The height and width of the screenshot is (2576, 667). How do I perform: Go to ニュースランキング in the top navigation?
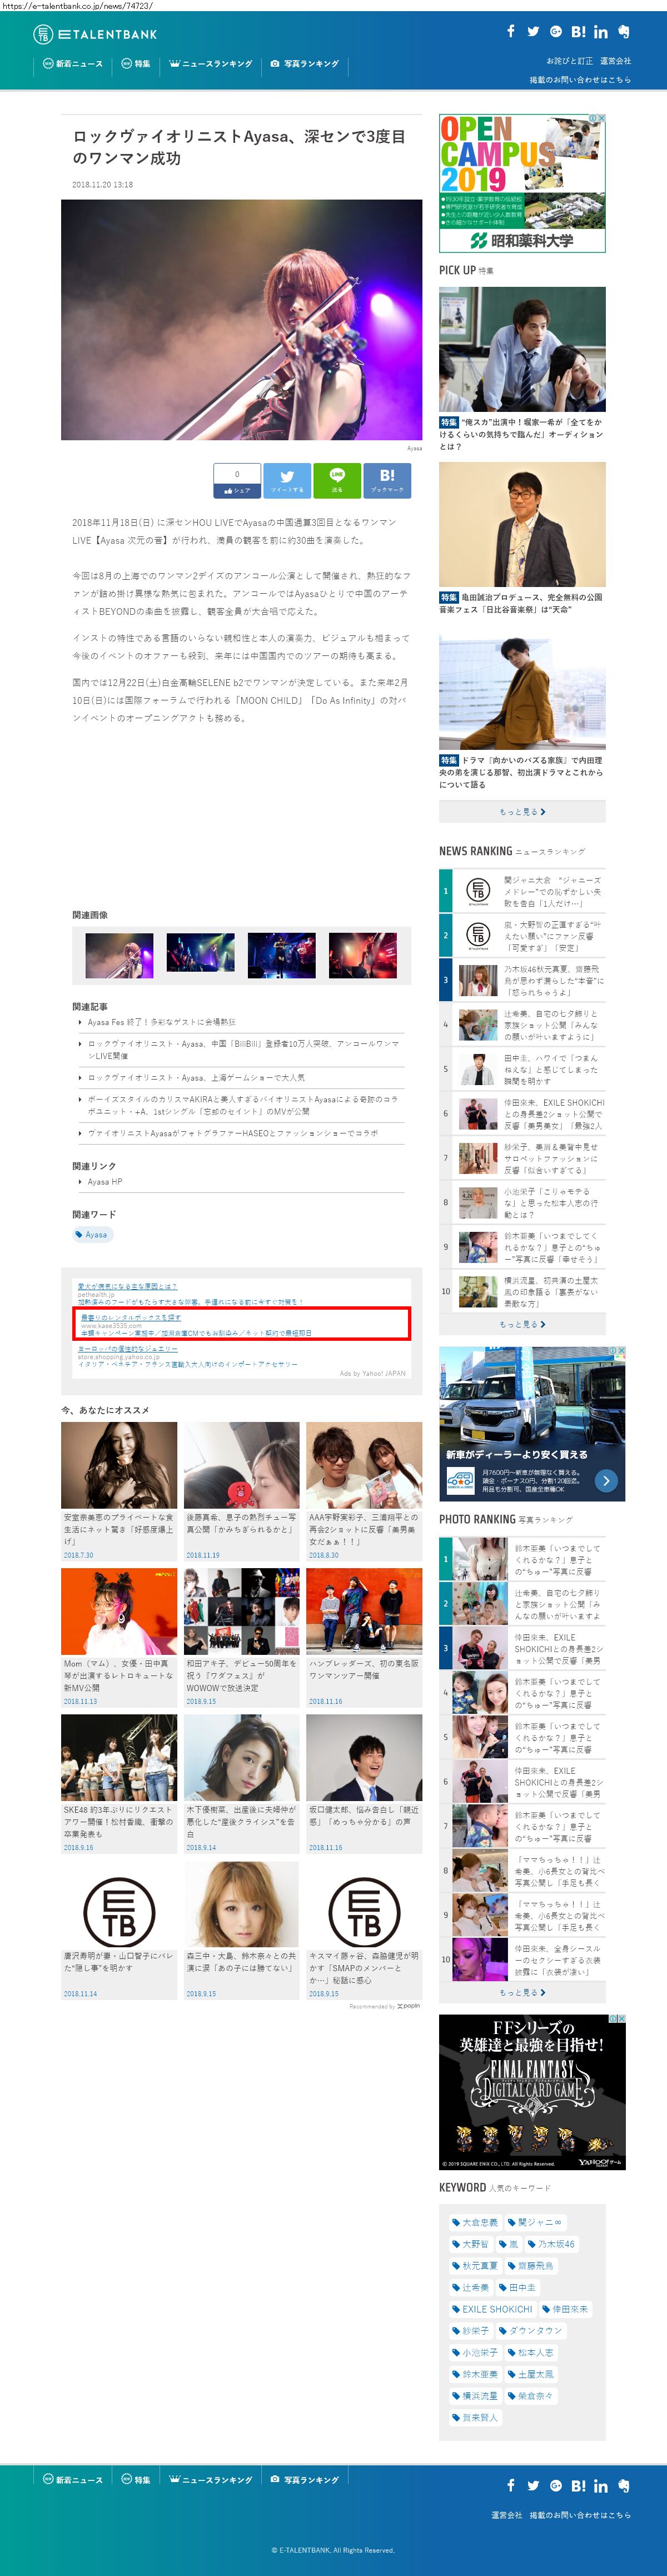click(x=211, y=64)
